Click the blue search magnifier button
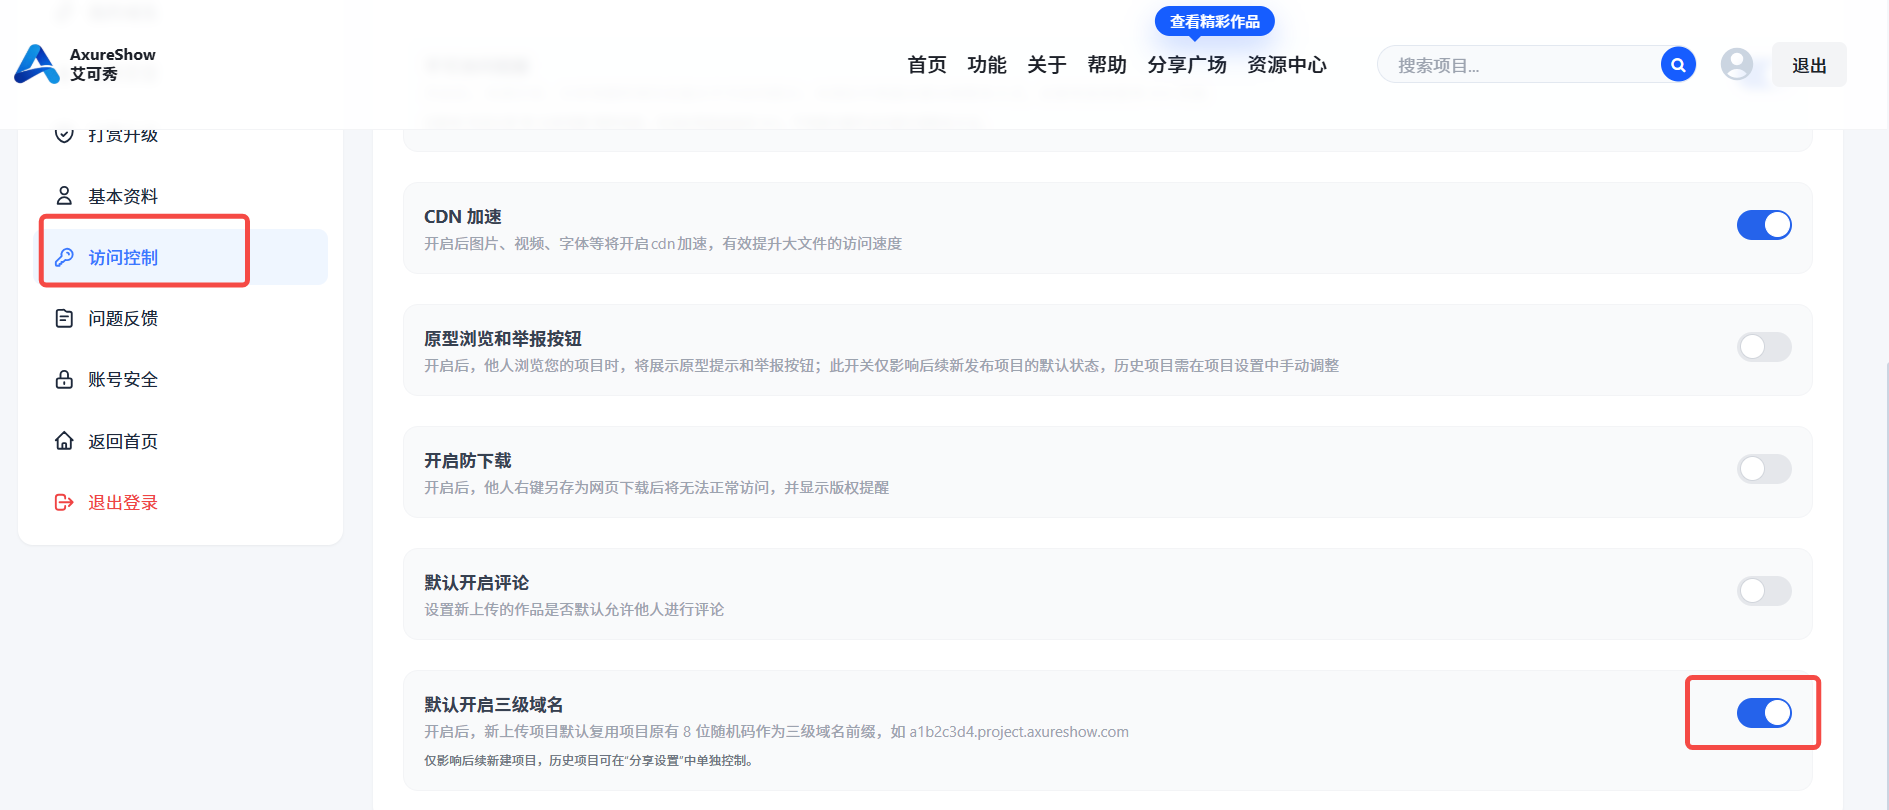1889x810 pixels. click(1678, 65)
